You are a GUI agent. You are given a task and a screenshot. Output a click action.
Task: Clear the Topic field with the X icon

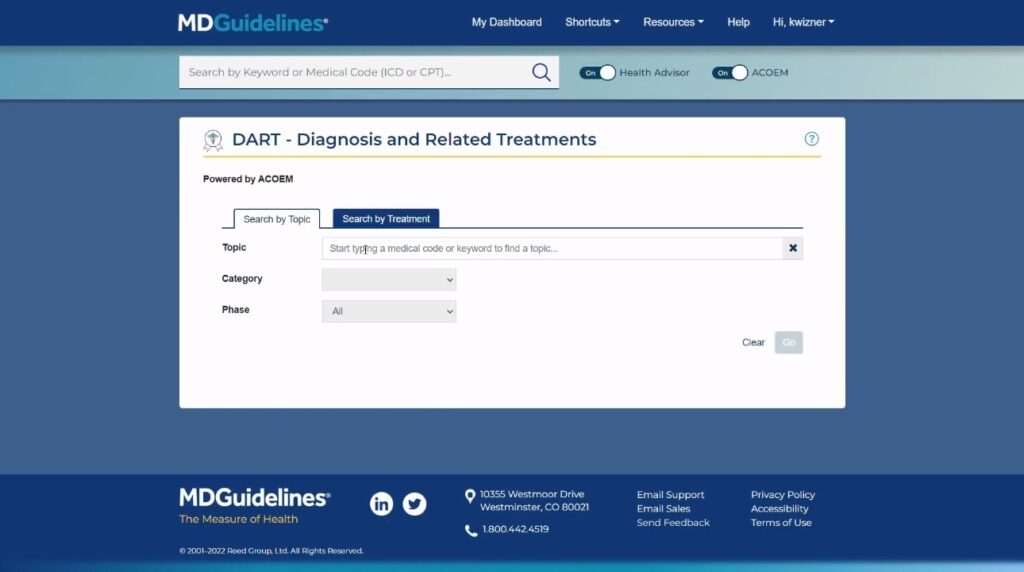click(x=793, y=248)
